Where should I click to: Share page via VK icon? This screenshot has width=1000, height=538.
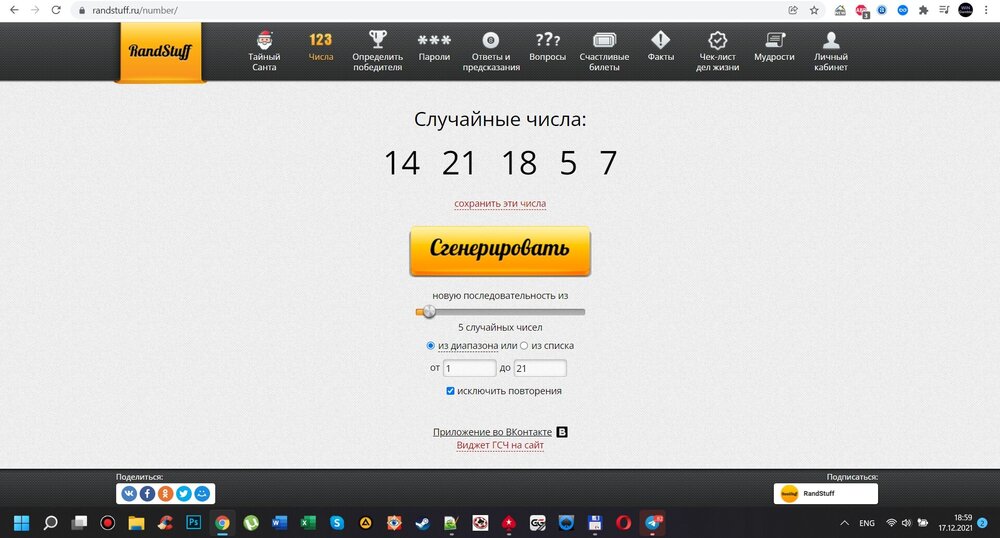129,494
